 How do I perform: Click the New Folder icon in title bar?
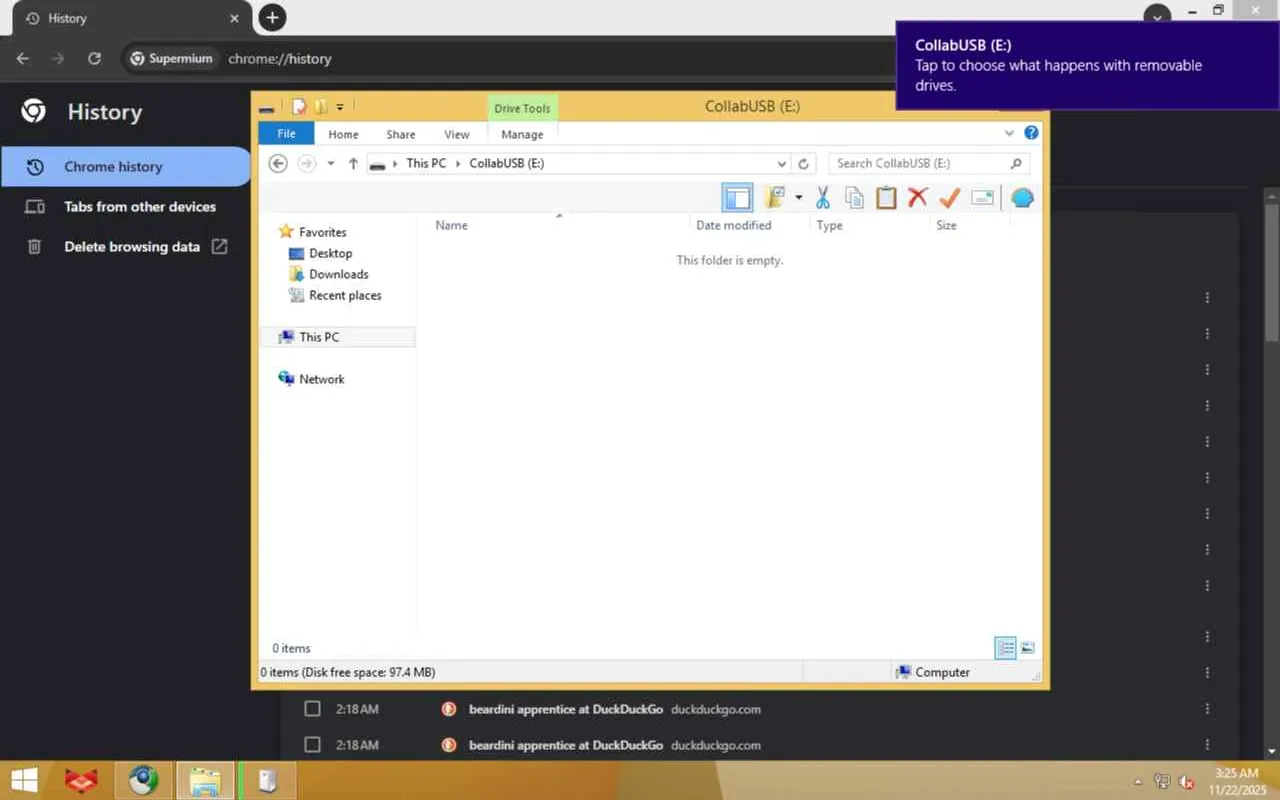321,107
